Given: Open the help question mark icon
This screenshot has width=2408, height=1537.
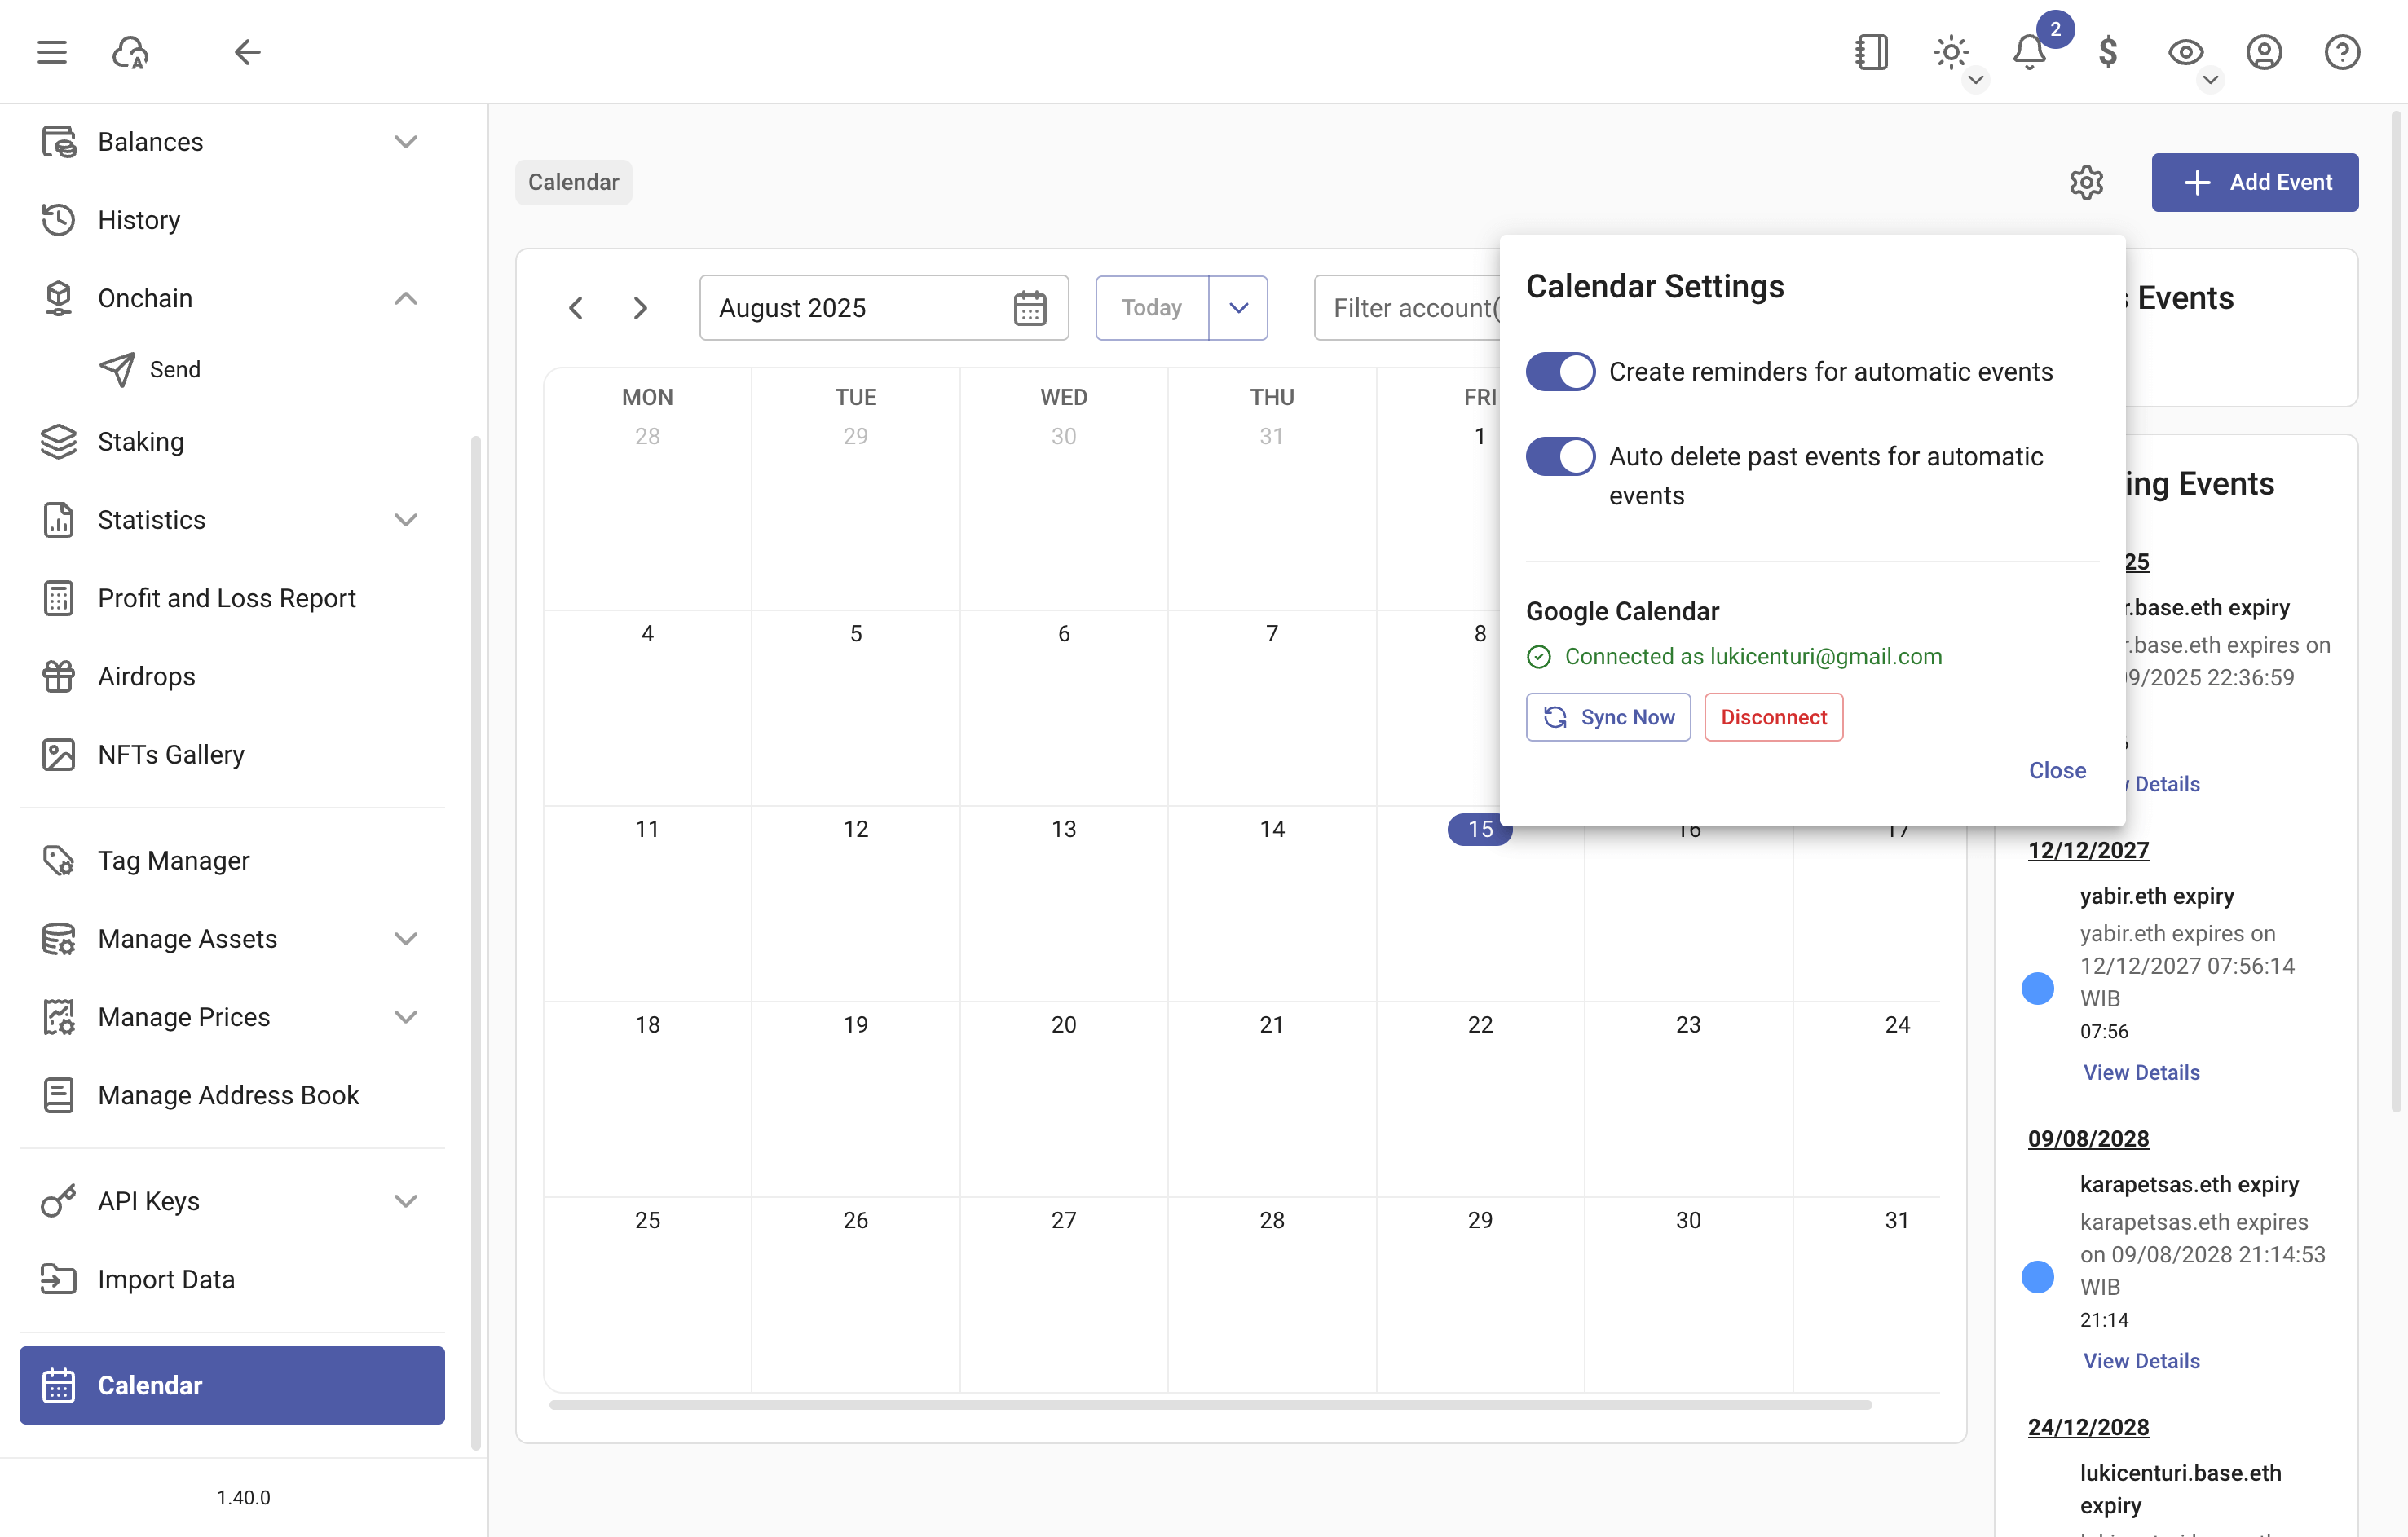Looking at the screenshot, I should pos(2342,51).
